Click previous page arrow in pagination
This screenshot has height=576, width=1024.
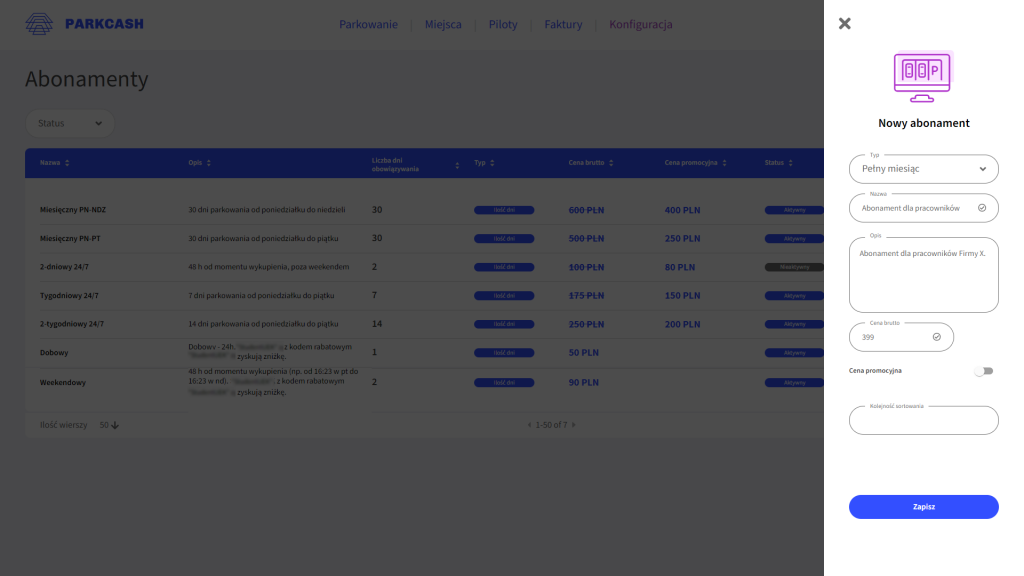click(530, 425)
